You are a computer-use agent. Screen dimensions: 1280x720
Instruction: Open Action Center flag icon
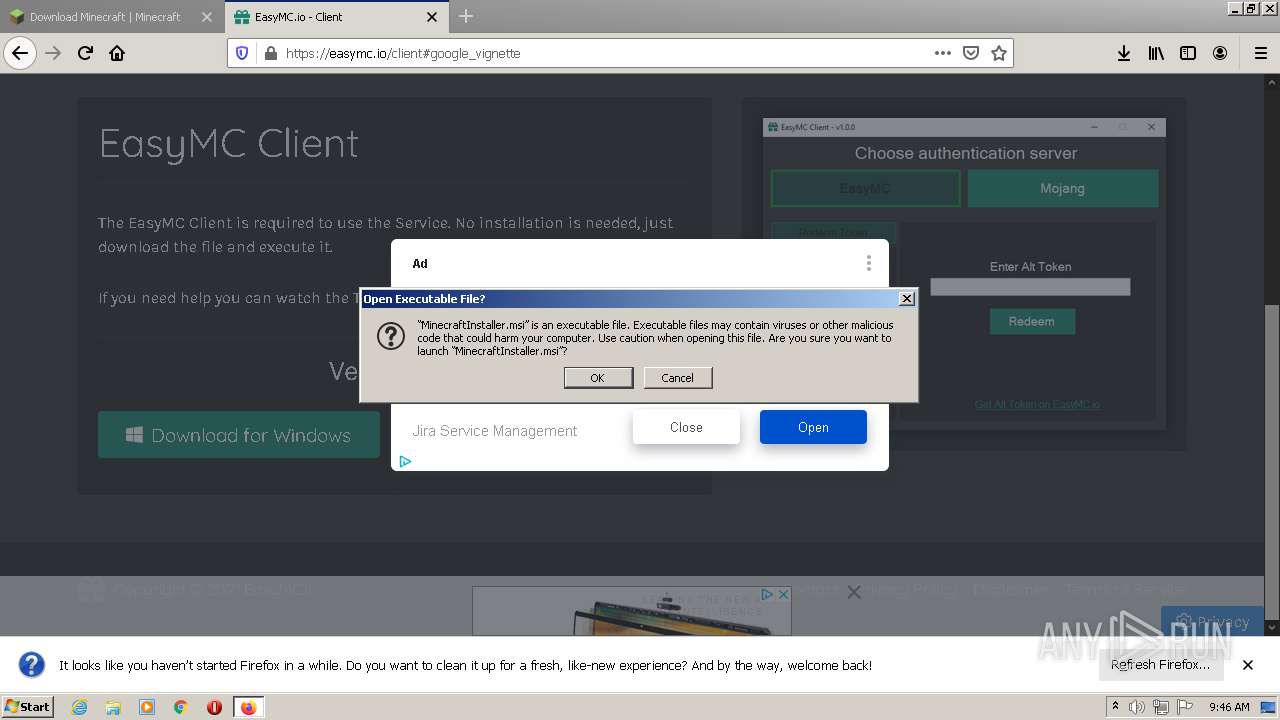click(1185, 707)
